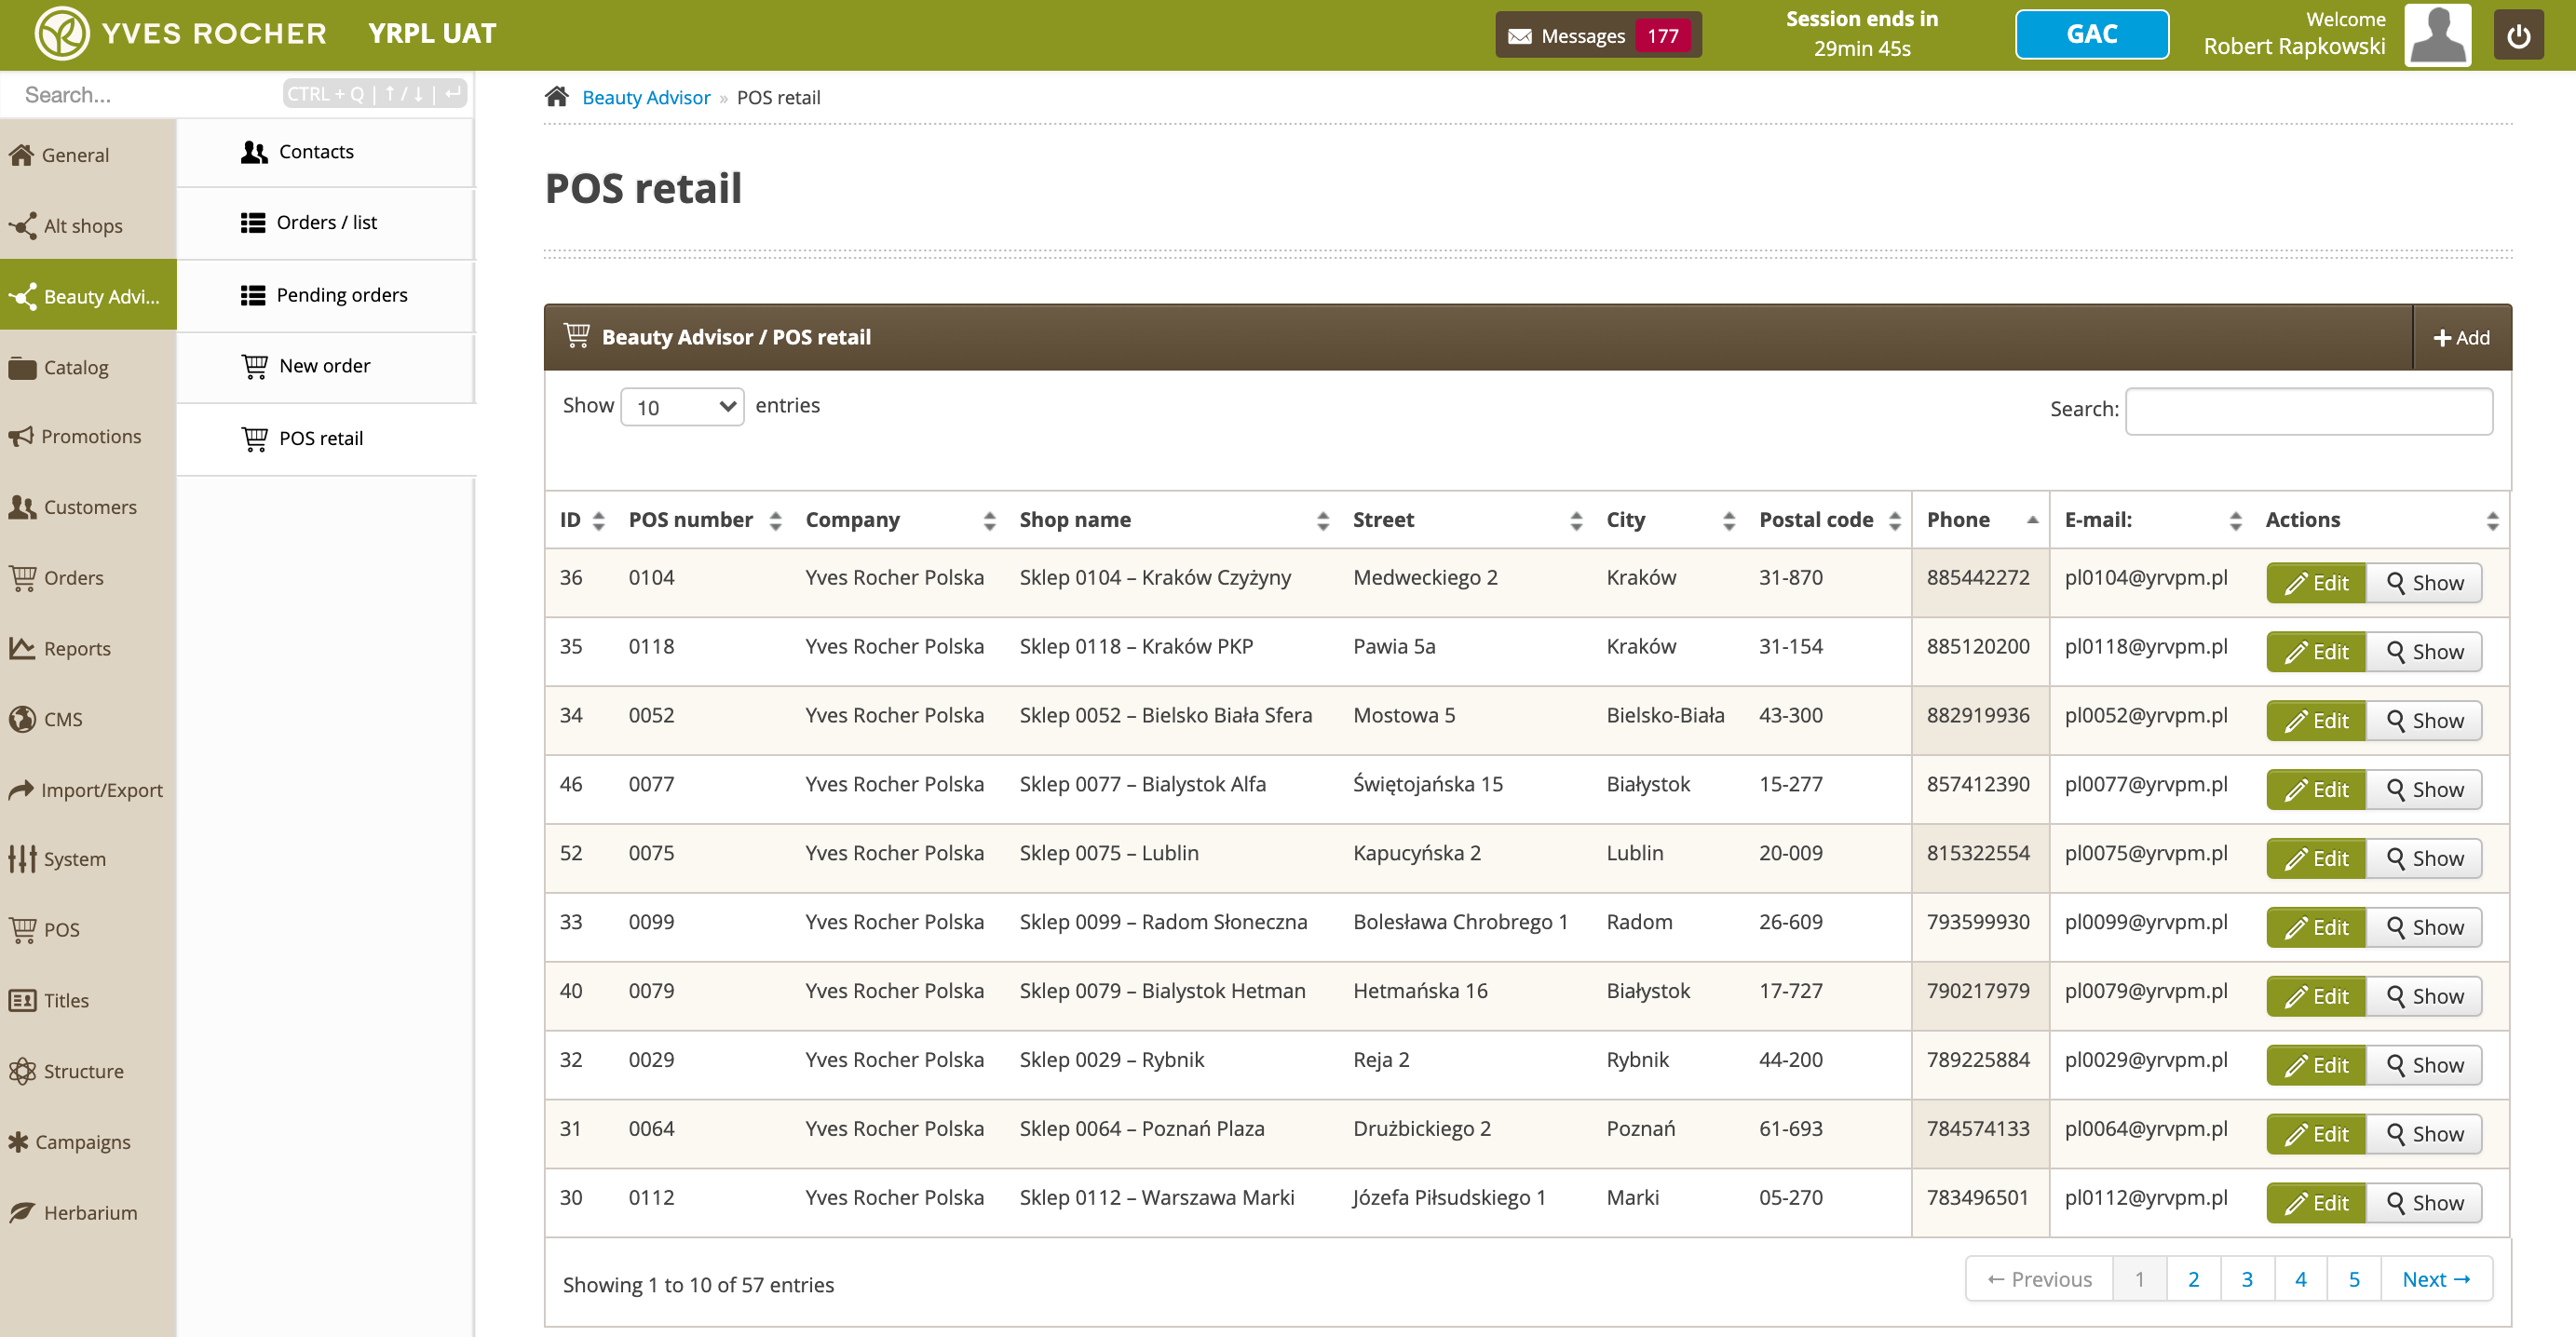Sort table by Postal code column

1829,520
